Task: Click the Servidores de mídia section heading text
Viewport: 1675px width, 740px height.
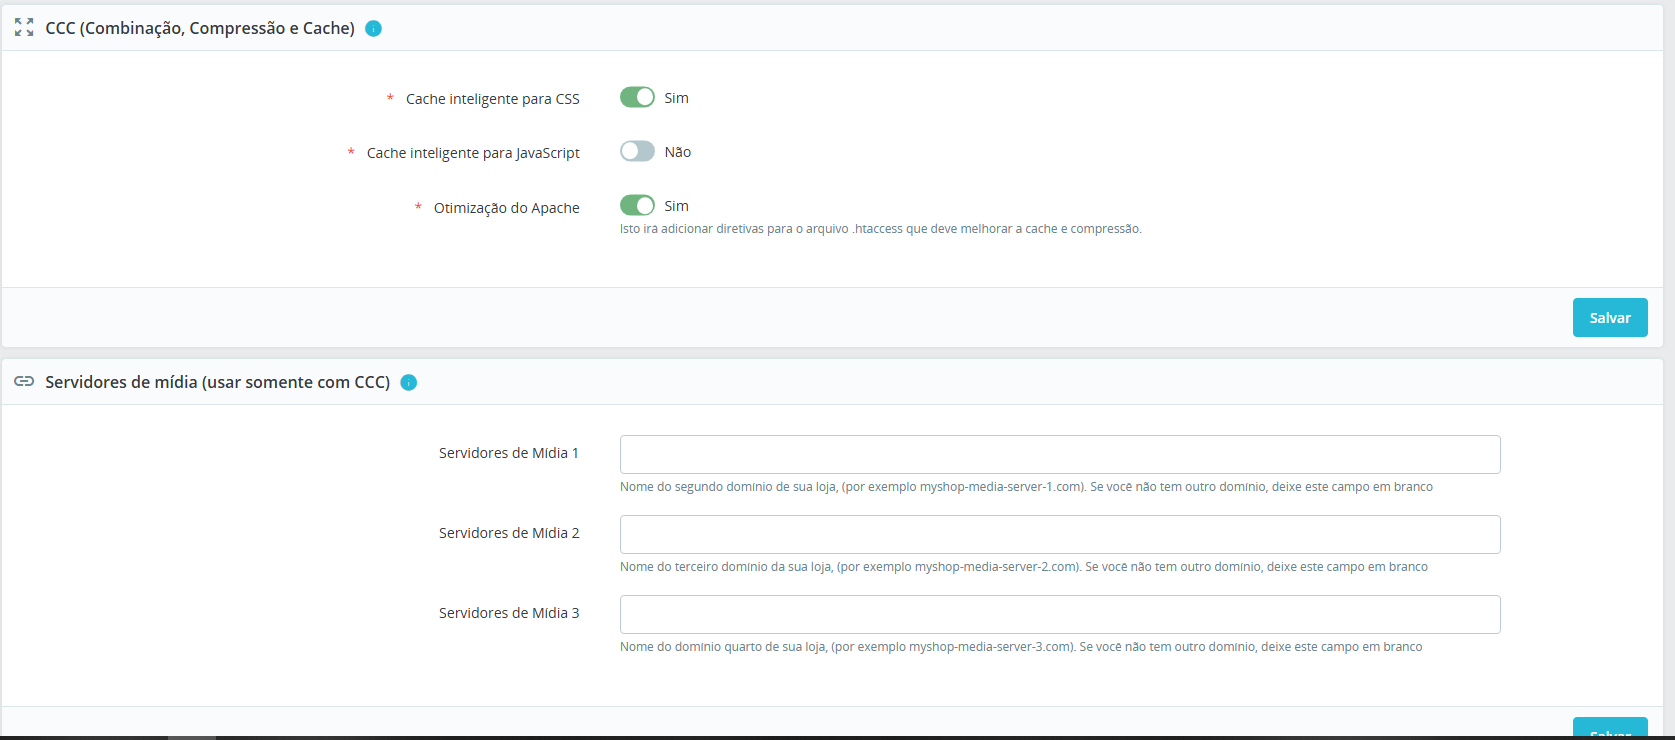Action: coord(218,382)
